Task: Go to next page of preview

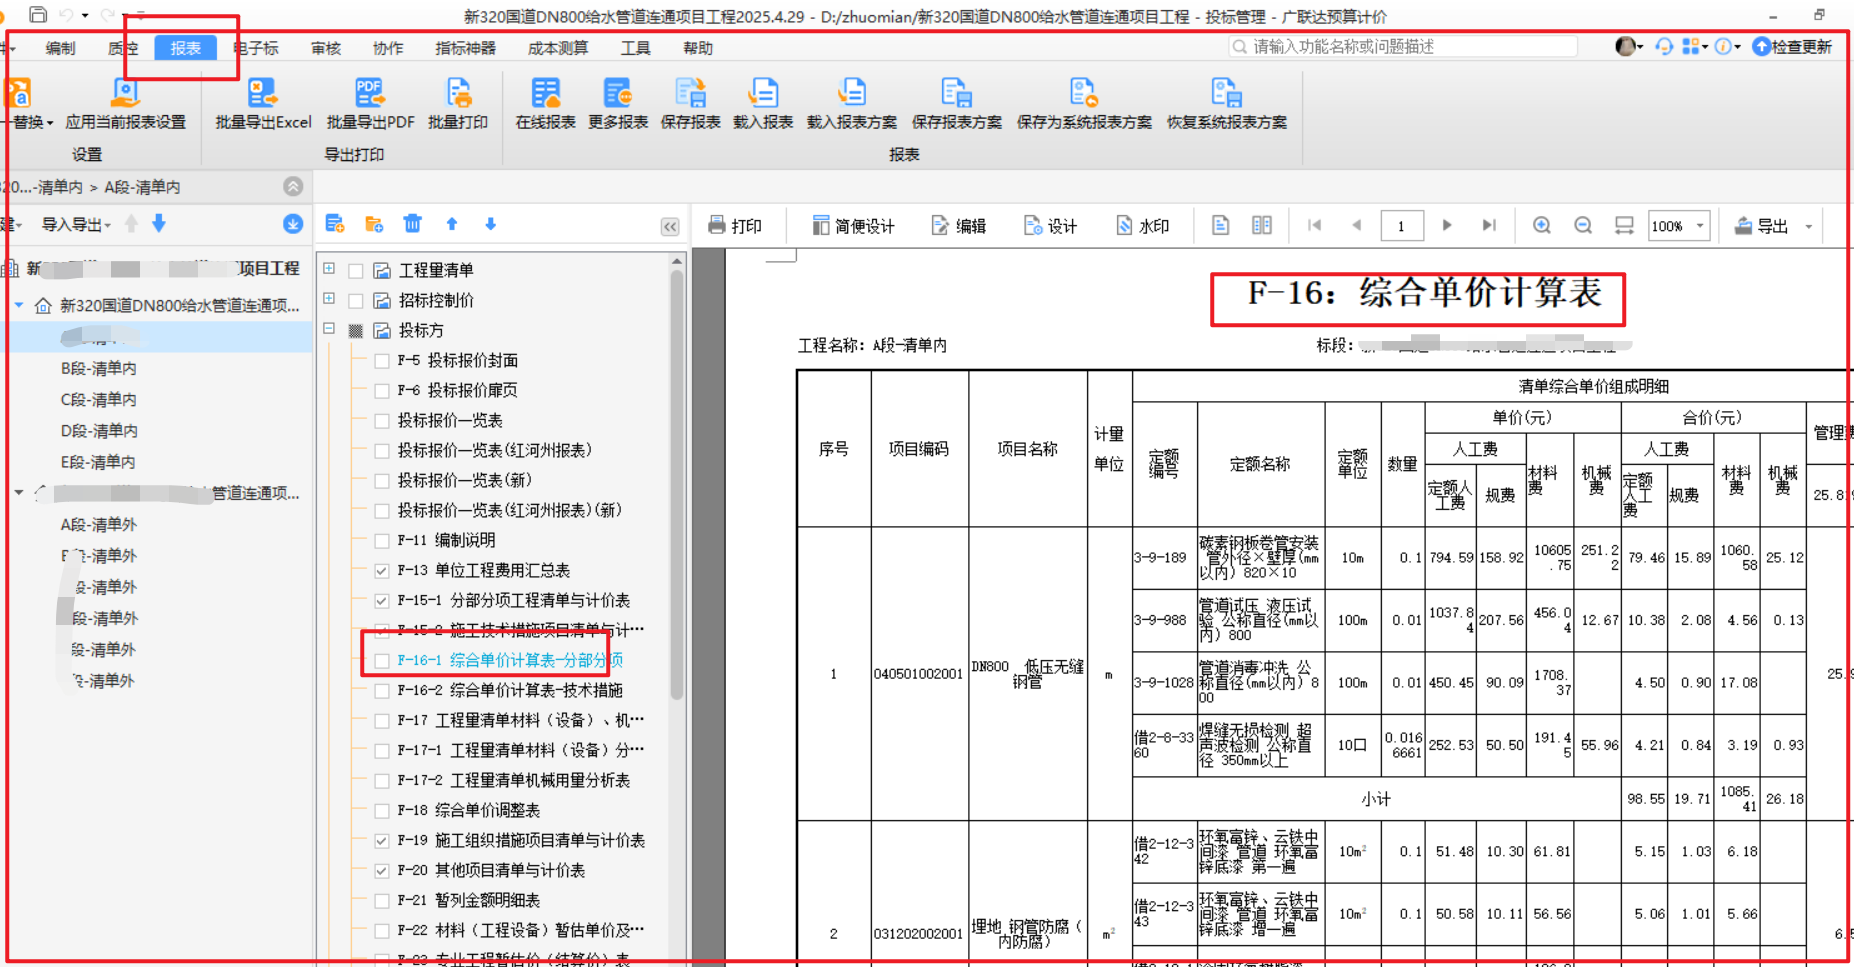Action: tap(1446, 226)
